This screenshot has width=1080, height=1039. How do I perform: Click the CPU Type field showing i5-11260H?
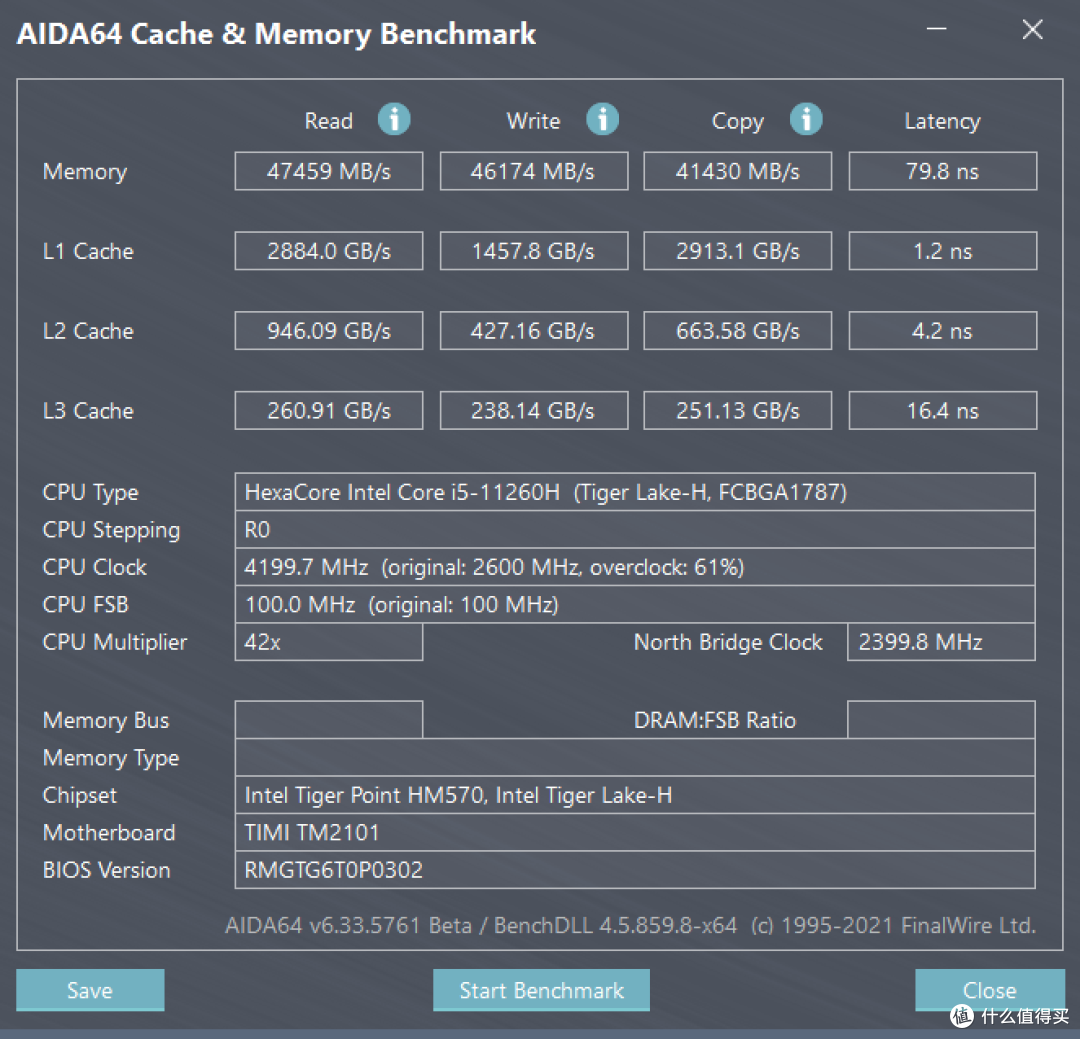point(634,492)
